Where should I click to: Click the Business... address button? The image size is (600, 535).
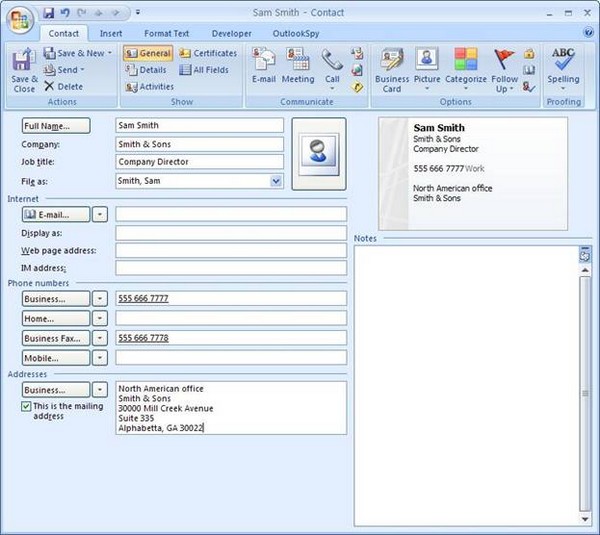56,390
